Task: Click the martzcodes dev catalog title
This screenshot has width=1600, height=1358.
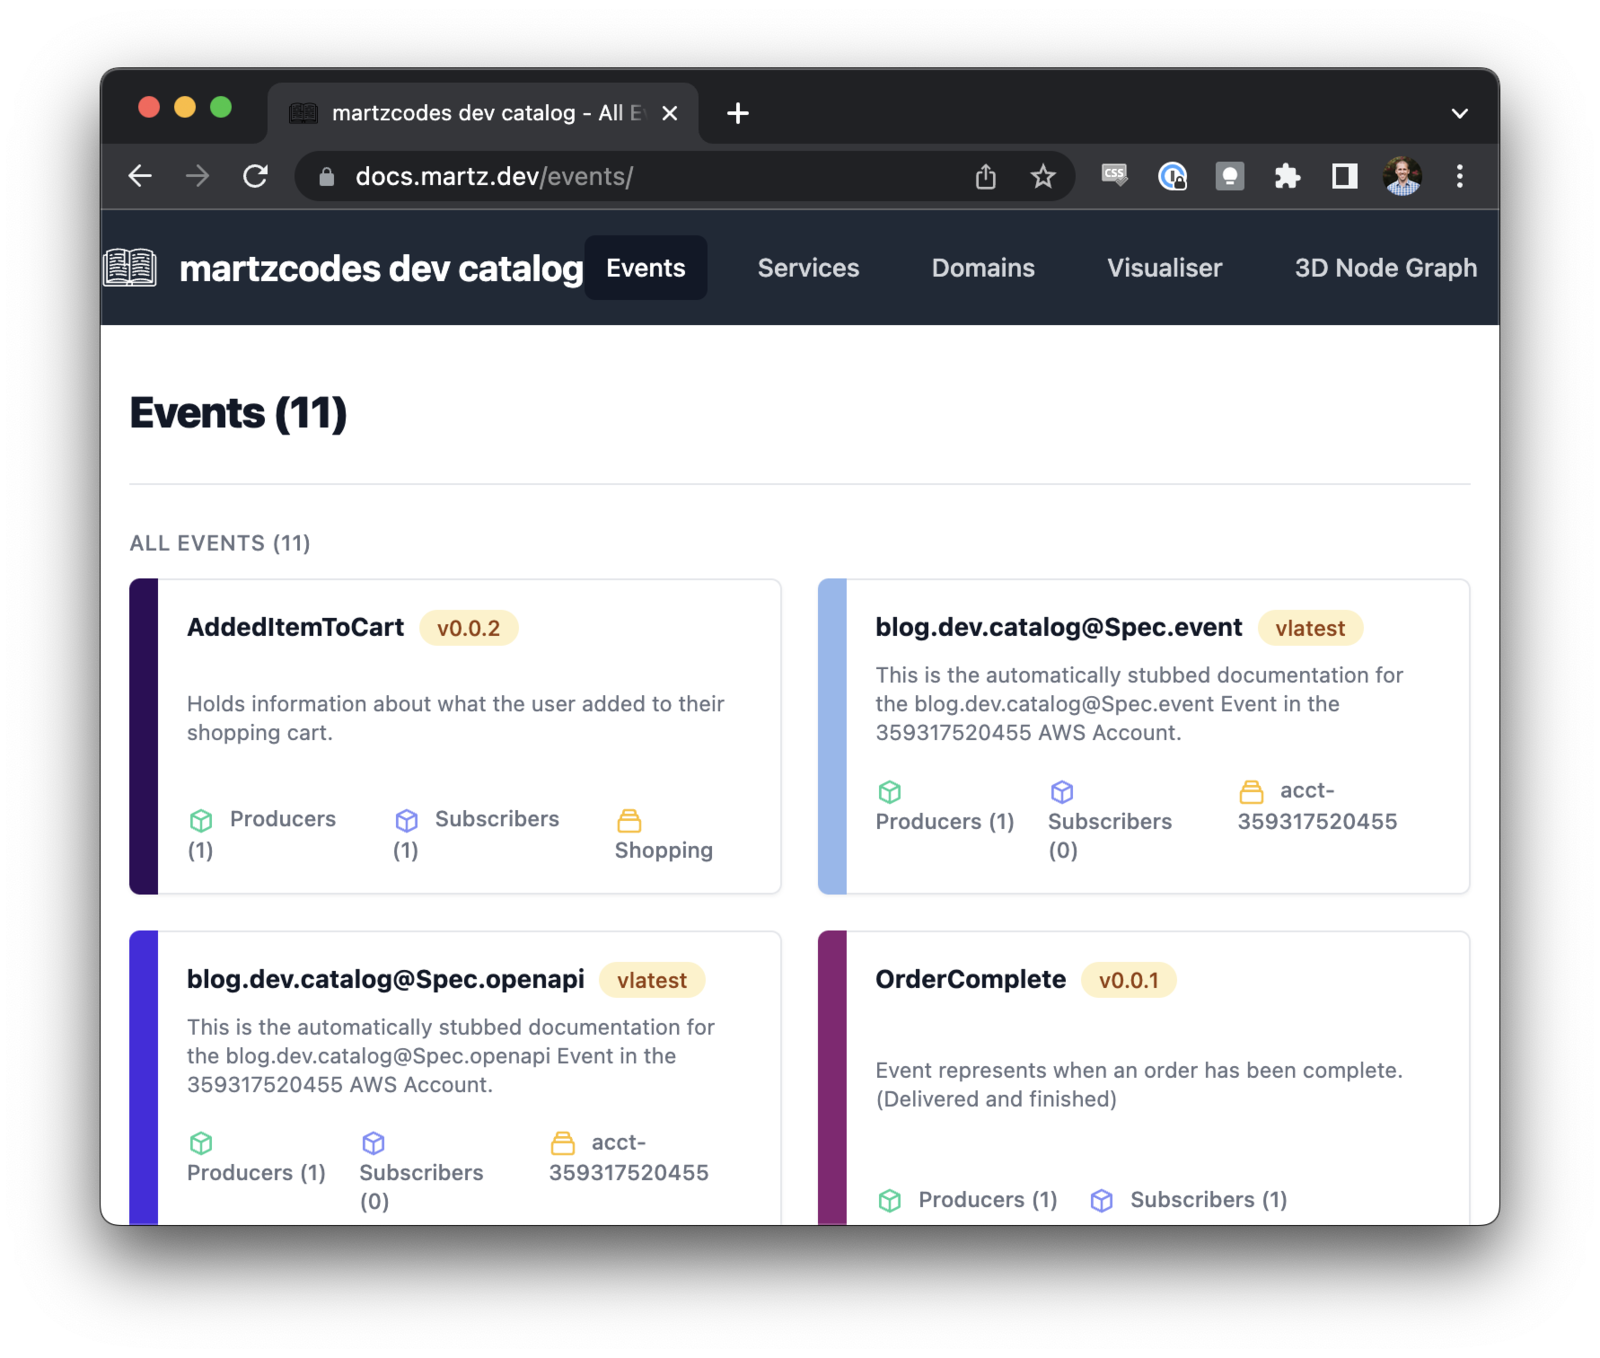Action: click(381, 268)
